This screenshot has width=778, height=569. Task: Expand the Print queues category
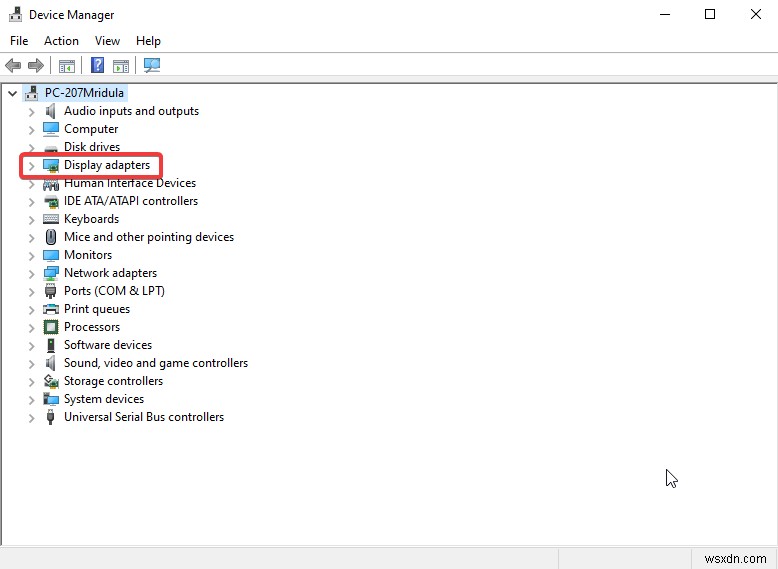31,310
